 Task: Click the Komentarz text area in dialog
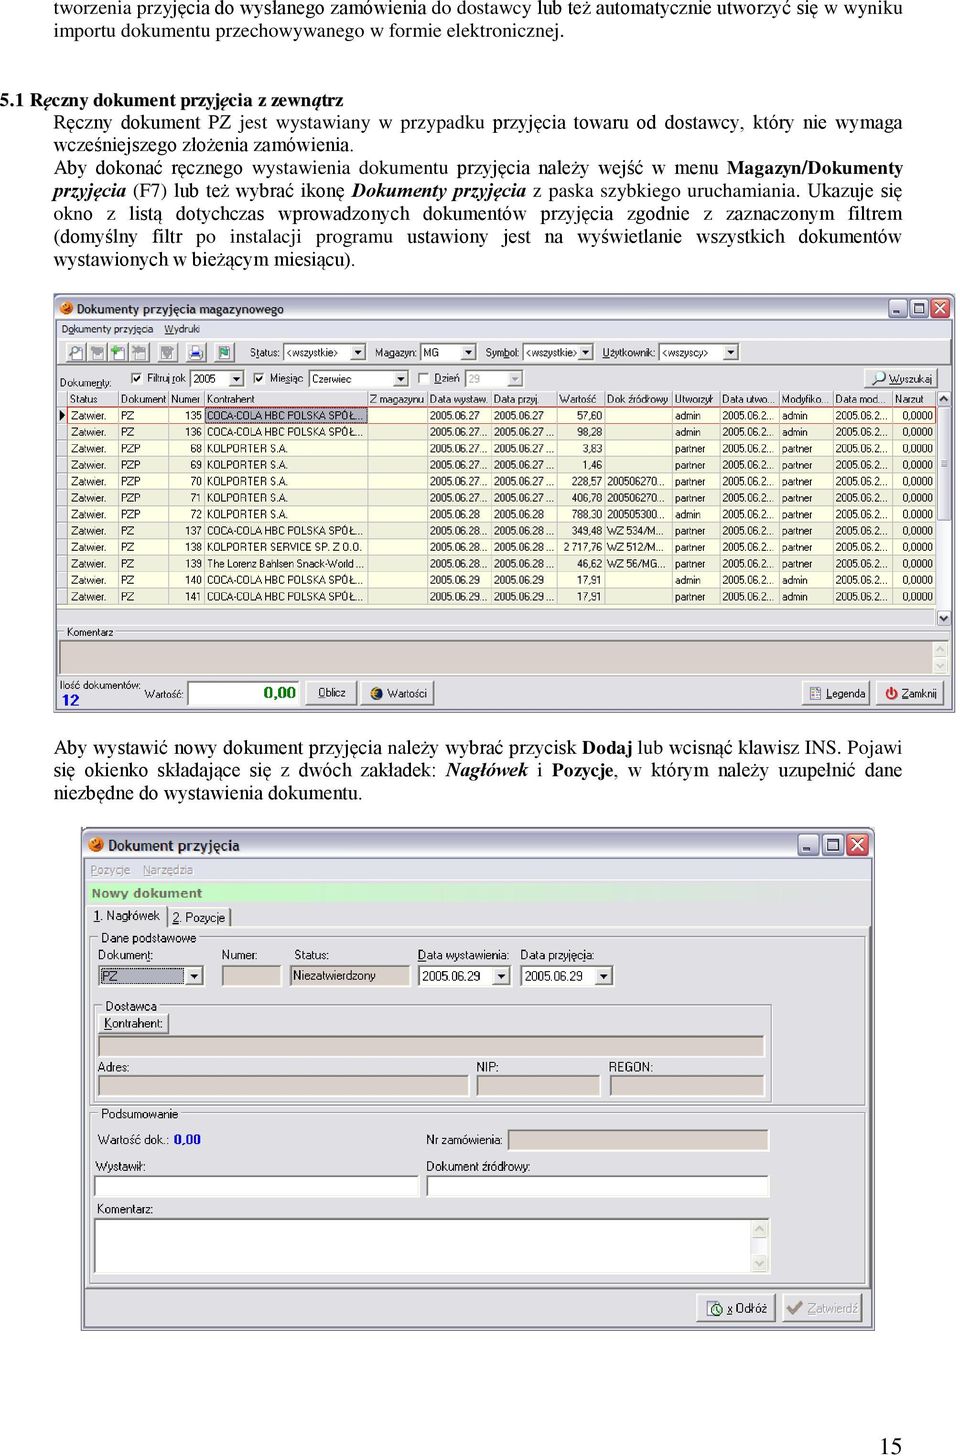click(x=423, y=1247)
